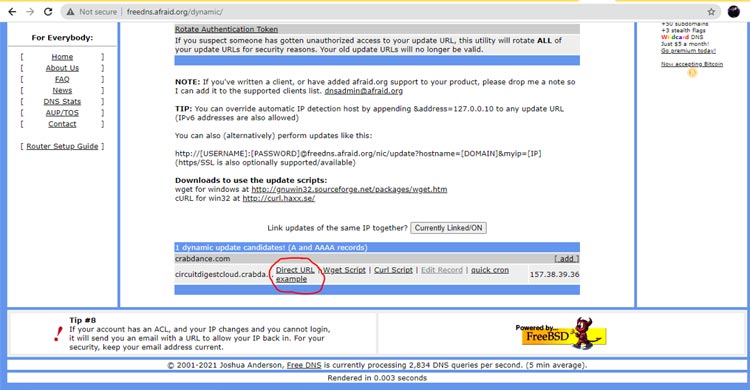750x390 pixels.
Task: Click the browser forward arrow
Action: point(30,11)
